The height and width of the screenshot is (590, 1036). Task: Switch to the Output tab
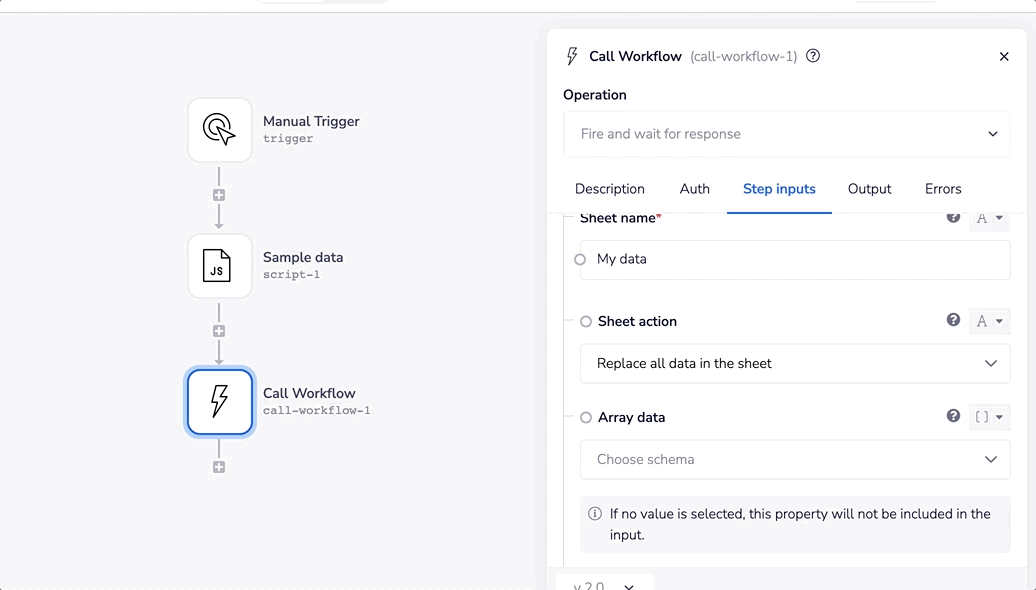click(x=869, y=189)
